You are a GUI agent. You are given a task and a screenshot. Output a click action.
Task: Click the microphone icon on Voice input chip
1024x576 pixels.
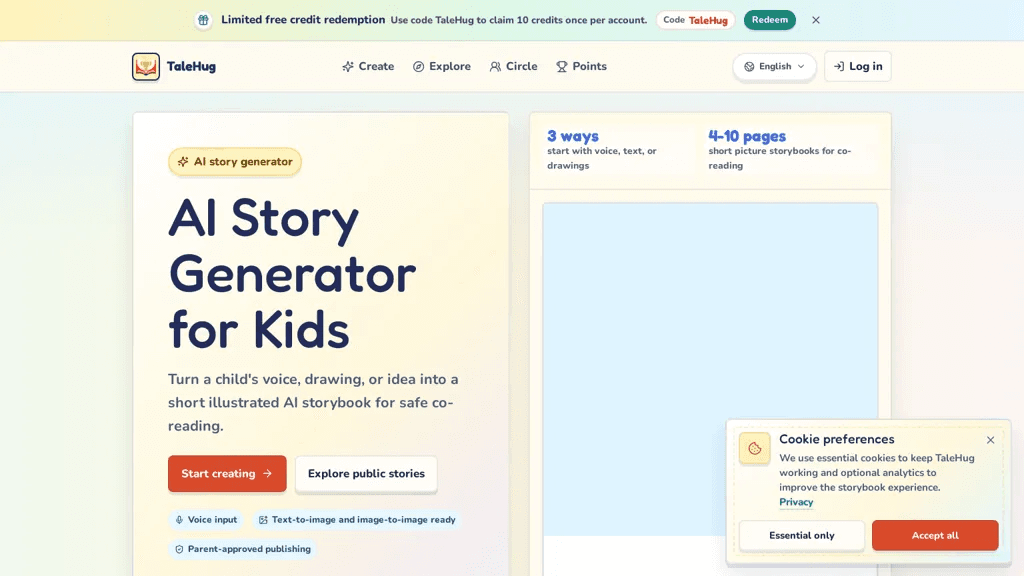click(179, 520)
